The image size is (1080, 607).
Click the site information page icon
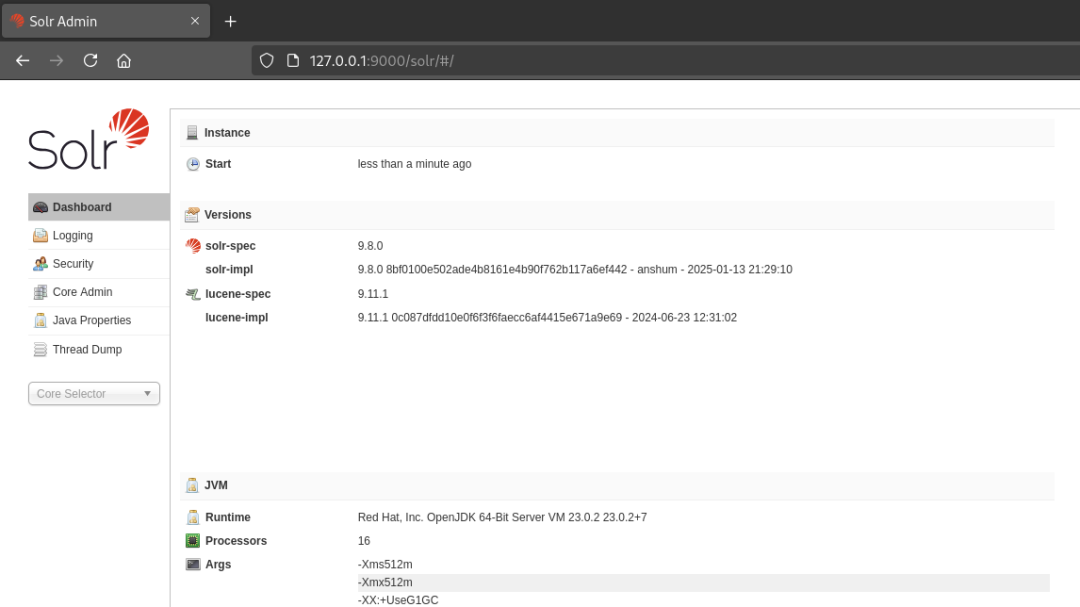[293, 61]
